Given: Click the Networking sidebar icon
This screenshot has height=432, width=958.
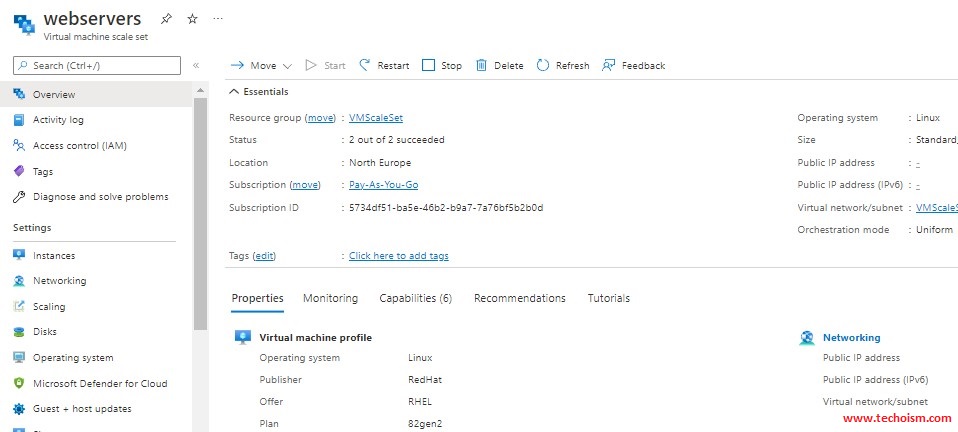Looking at the screenshot, I should (19, 280).
